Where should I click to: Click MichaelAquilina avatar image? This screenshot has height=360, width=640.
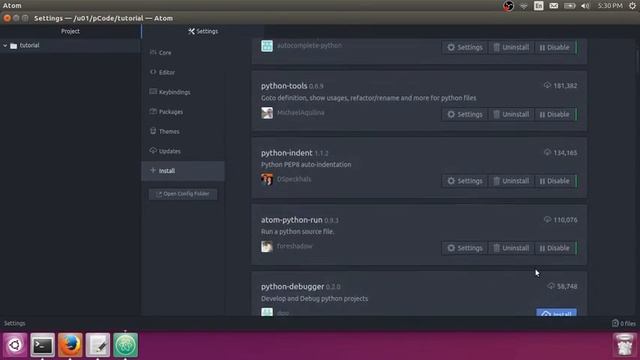[267, 113]
